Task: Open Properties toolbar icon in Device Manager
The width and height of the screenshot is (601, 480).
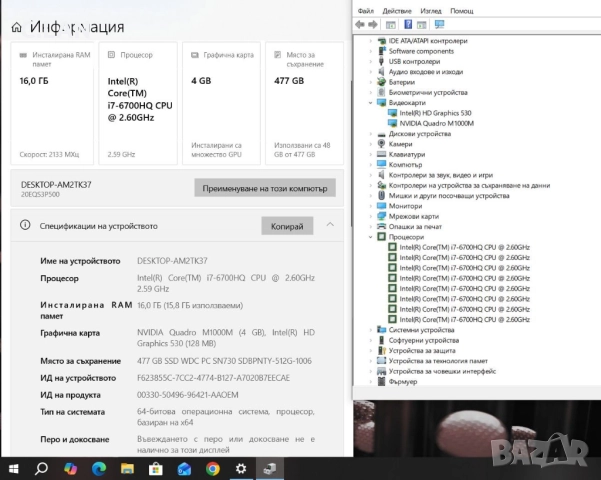Action: click(391, 25)
